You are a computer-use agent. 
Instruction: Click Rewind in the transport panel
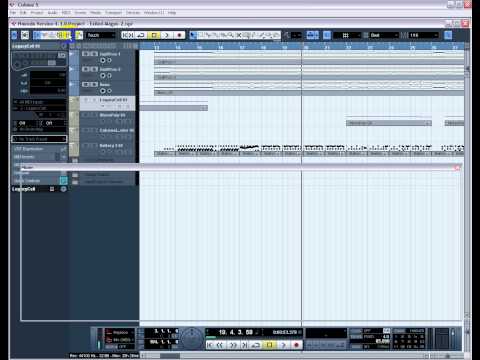220,345
